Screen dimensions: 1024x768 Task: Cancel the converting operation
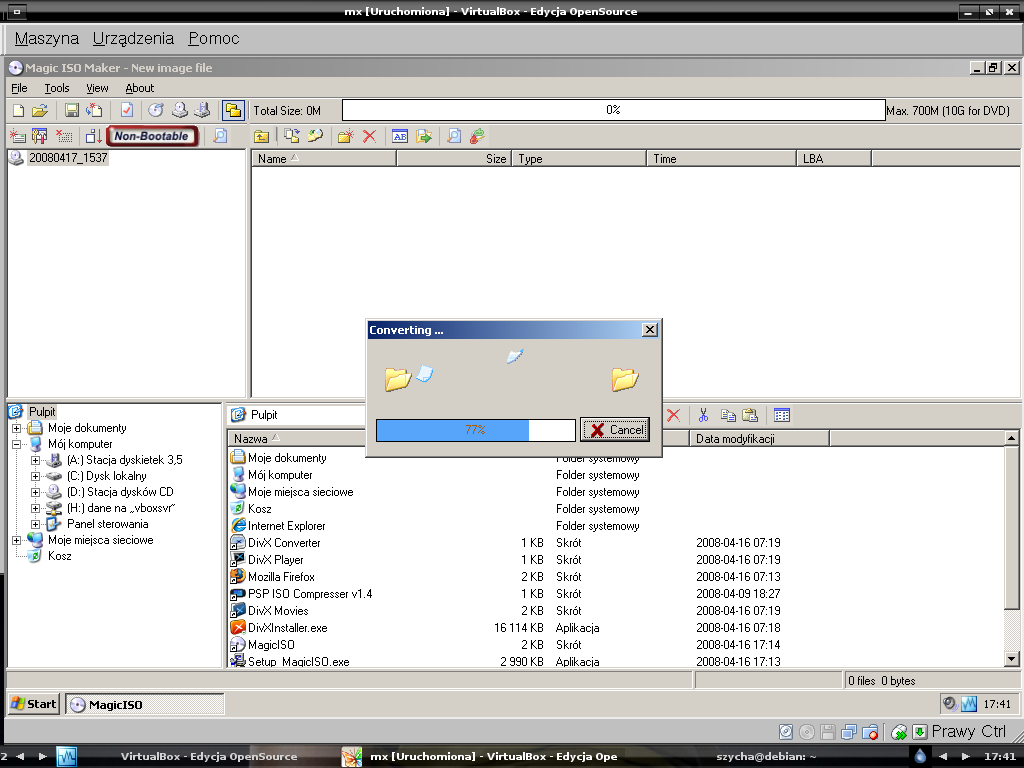(x=615, y=430)
